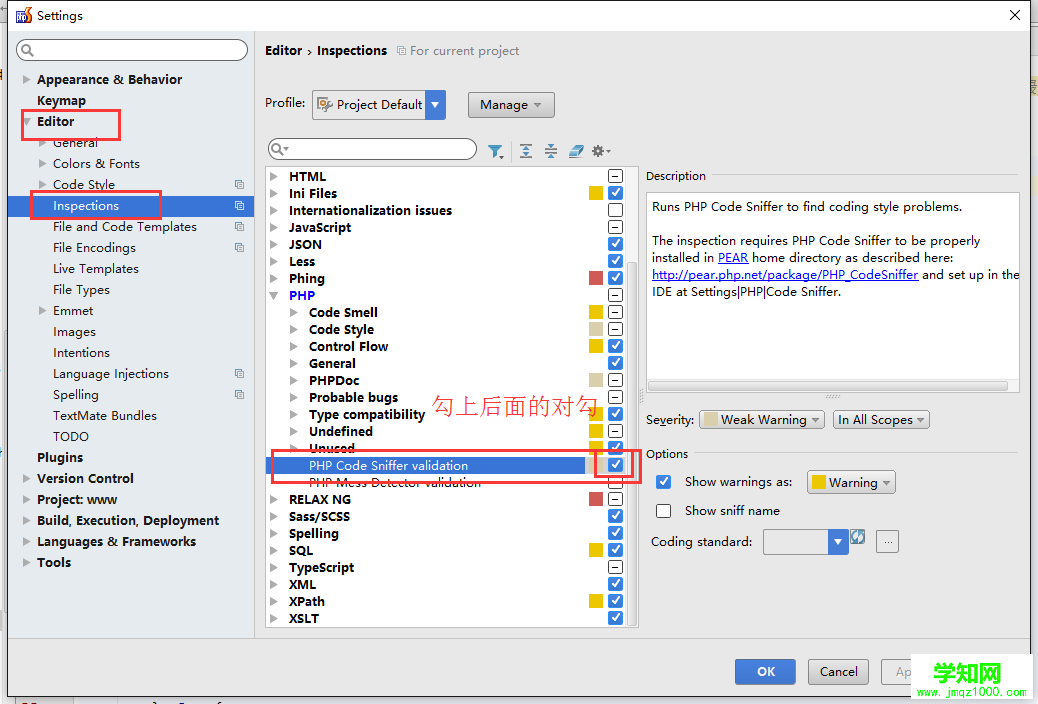1038x704 pixels.
Task: Open the In All Scopes dropdown
Action: coord(881,419)
